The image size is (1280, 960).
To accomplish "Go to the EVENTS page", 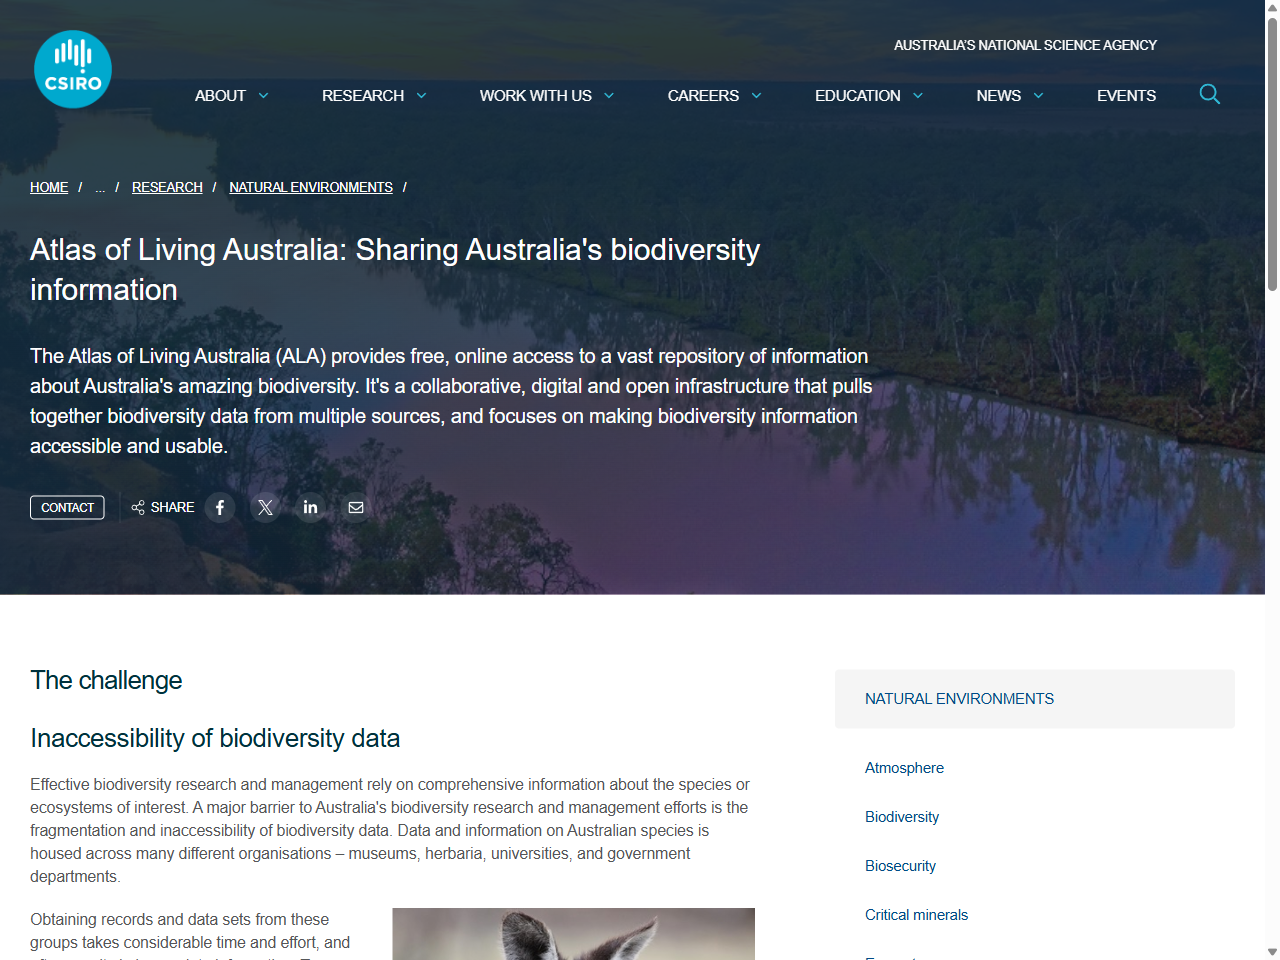I will click(1126, 96).
